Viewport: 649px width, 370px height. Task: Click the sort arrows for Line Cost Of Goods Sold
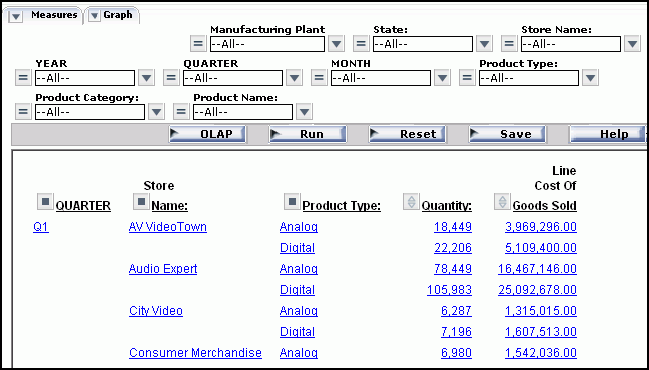[502, 202]
